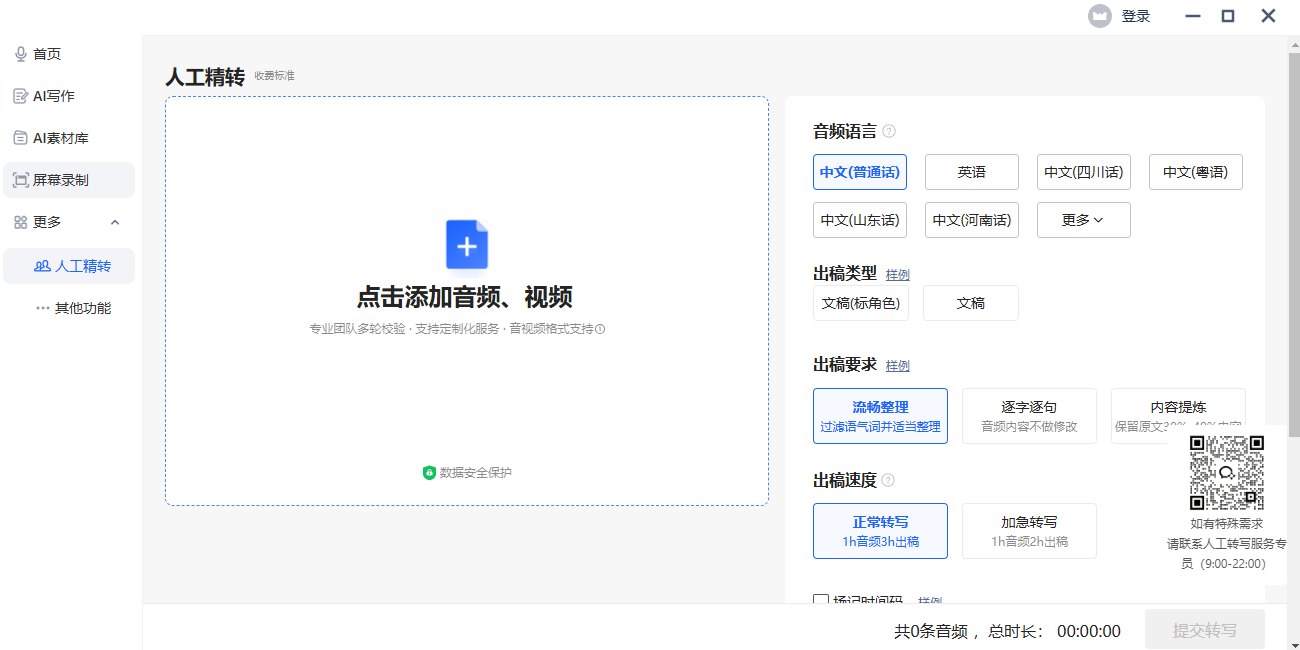Viewport: 1300px width, 650px height.
Task: Click the help icon next to 出稿速度
Action: point(888,480)
